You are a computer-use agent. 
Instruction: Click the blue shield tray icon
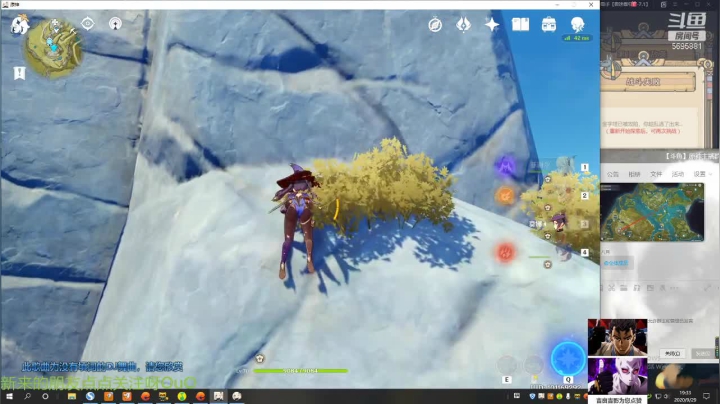coord(532,396)
